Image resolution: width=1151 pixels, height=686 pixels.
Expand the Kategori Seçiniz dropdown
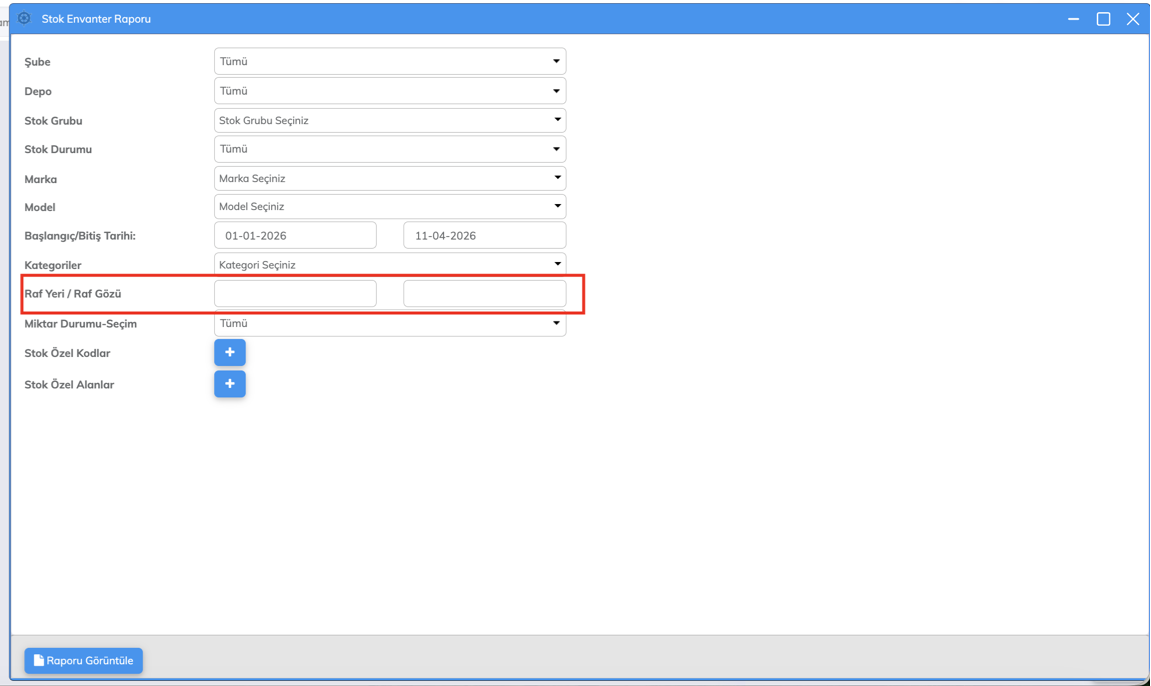[x=389, y=265]
